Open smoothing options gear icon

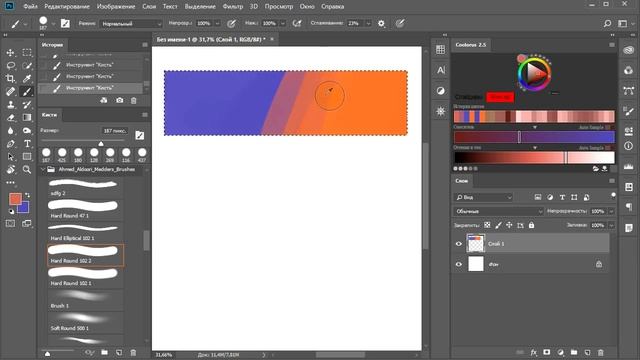381,24
